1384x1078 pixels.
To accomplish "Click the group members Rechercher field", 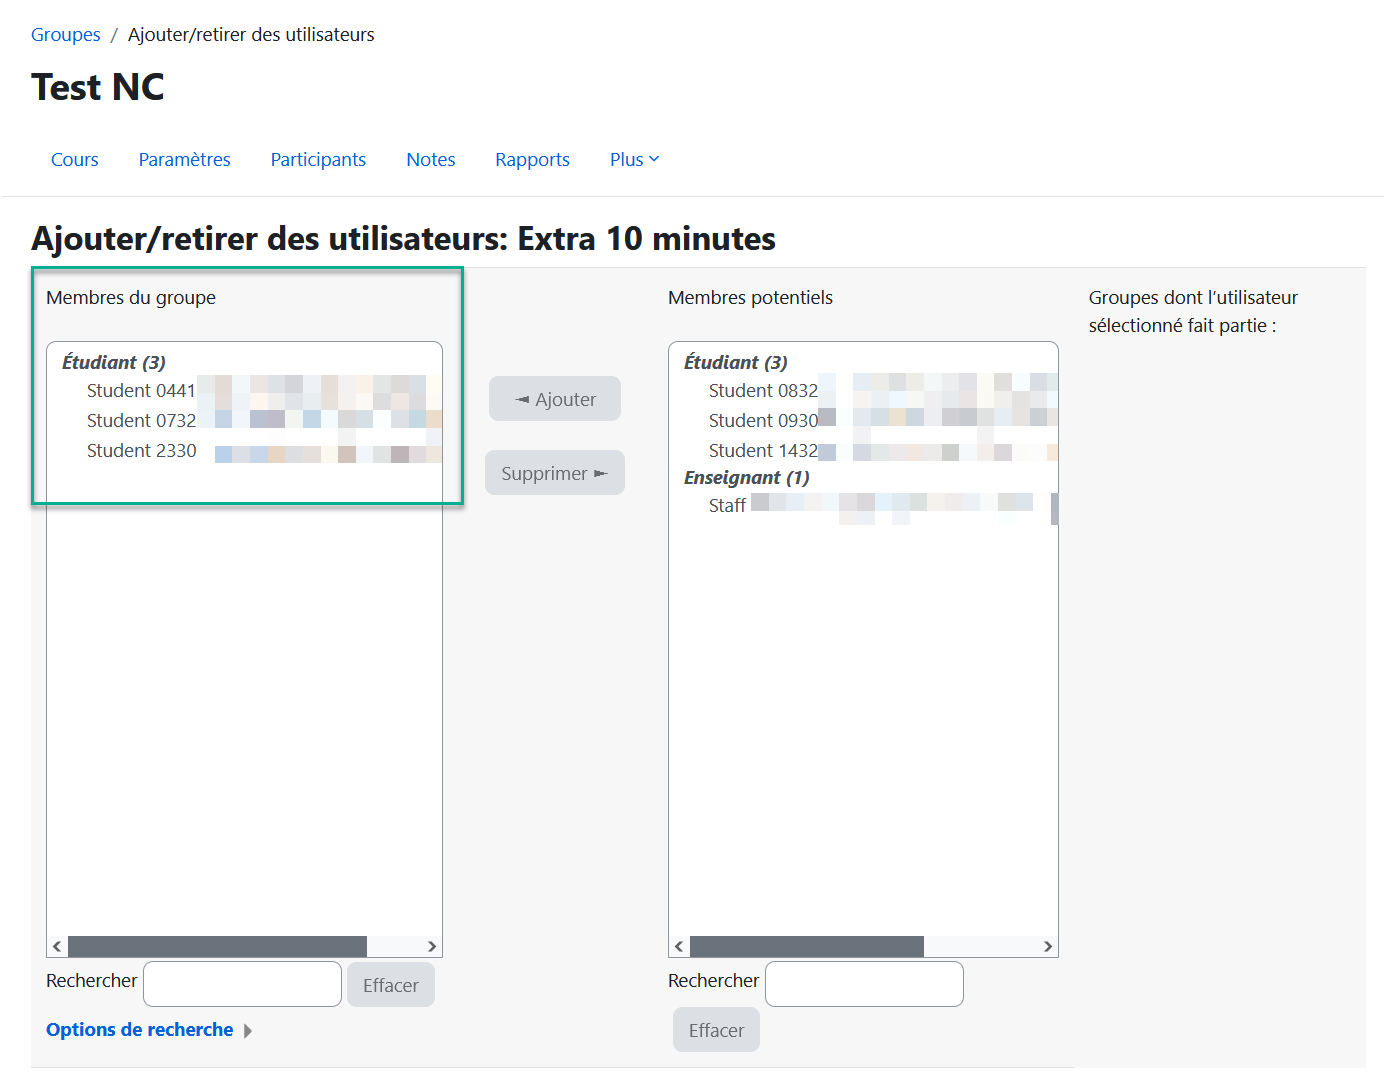I will (242, 984).
